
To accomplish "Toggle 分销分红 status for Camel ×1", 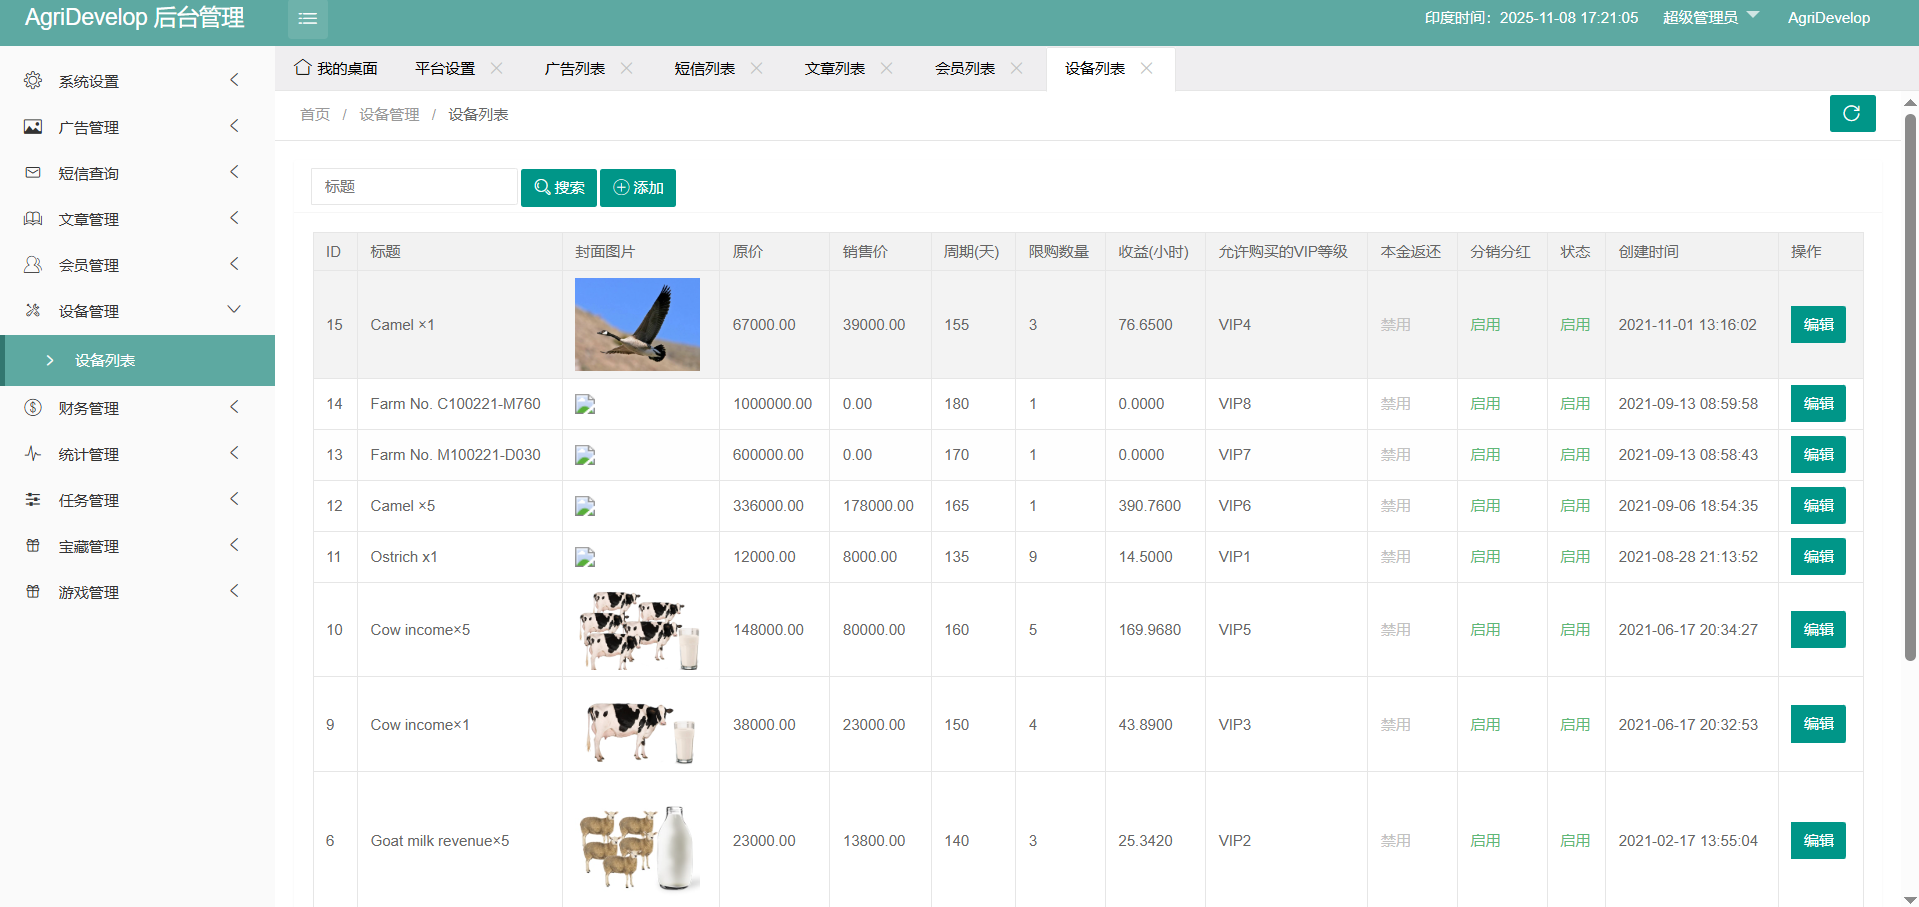I will coord(1484,325).
